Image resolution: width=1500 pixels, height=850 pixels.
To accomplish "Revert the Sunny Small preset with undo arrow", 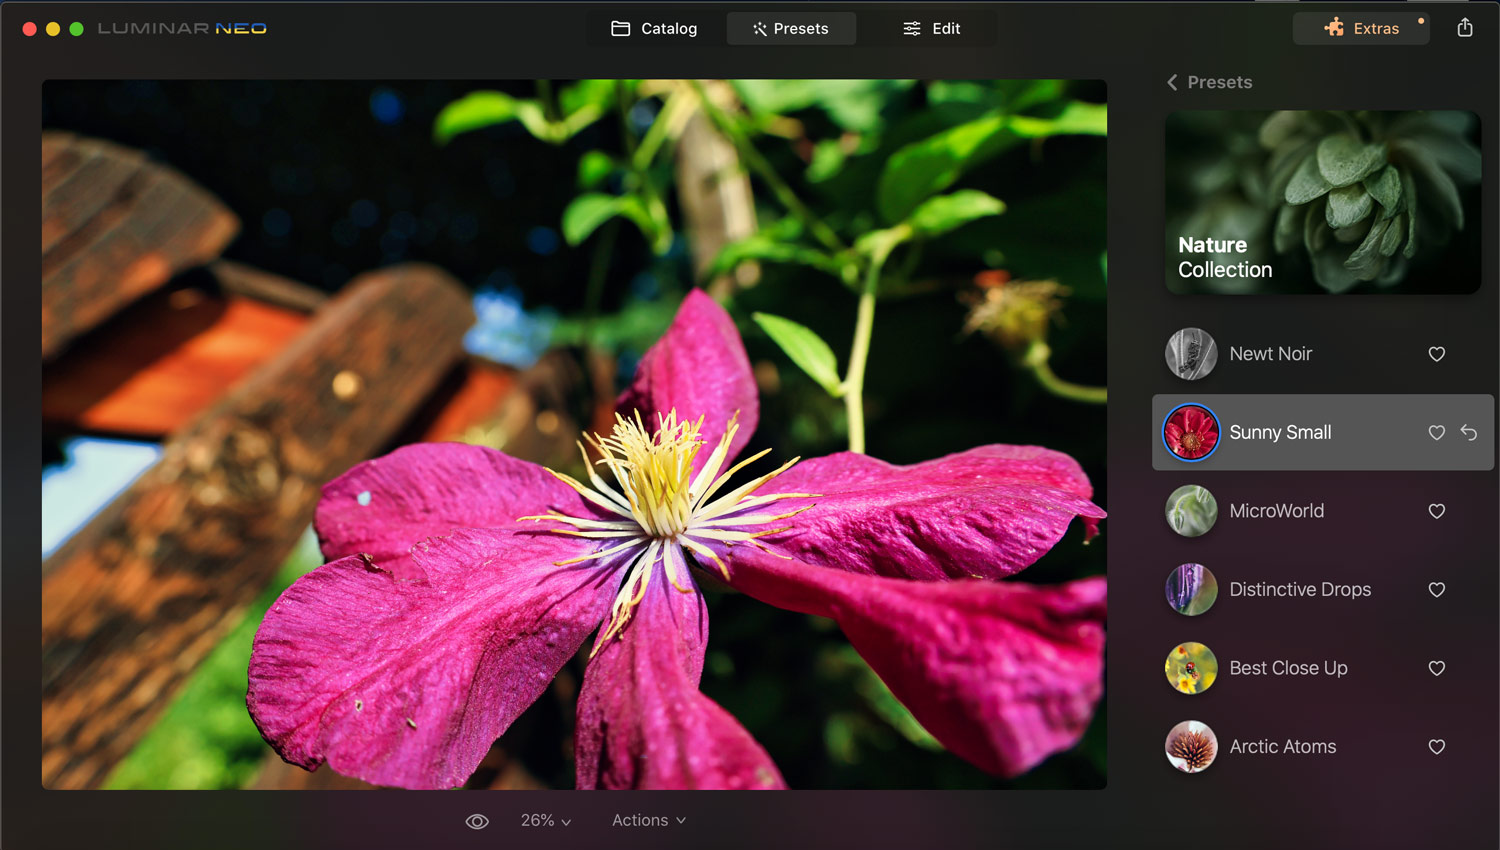I will (1468, 432).
